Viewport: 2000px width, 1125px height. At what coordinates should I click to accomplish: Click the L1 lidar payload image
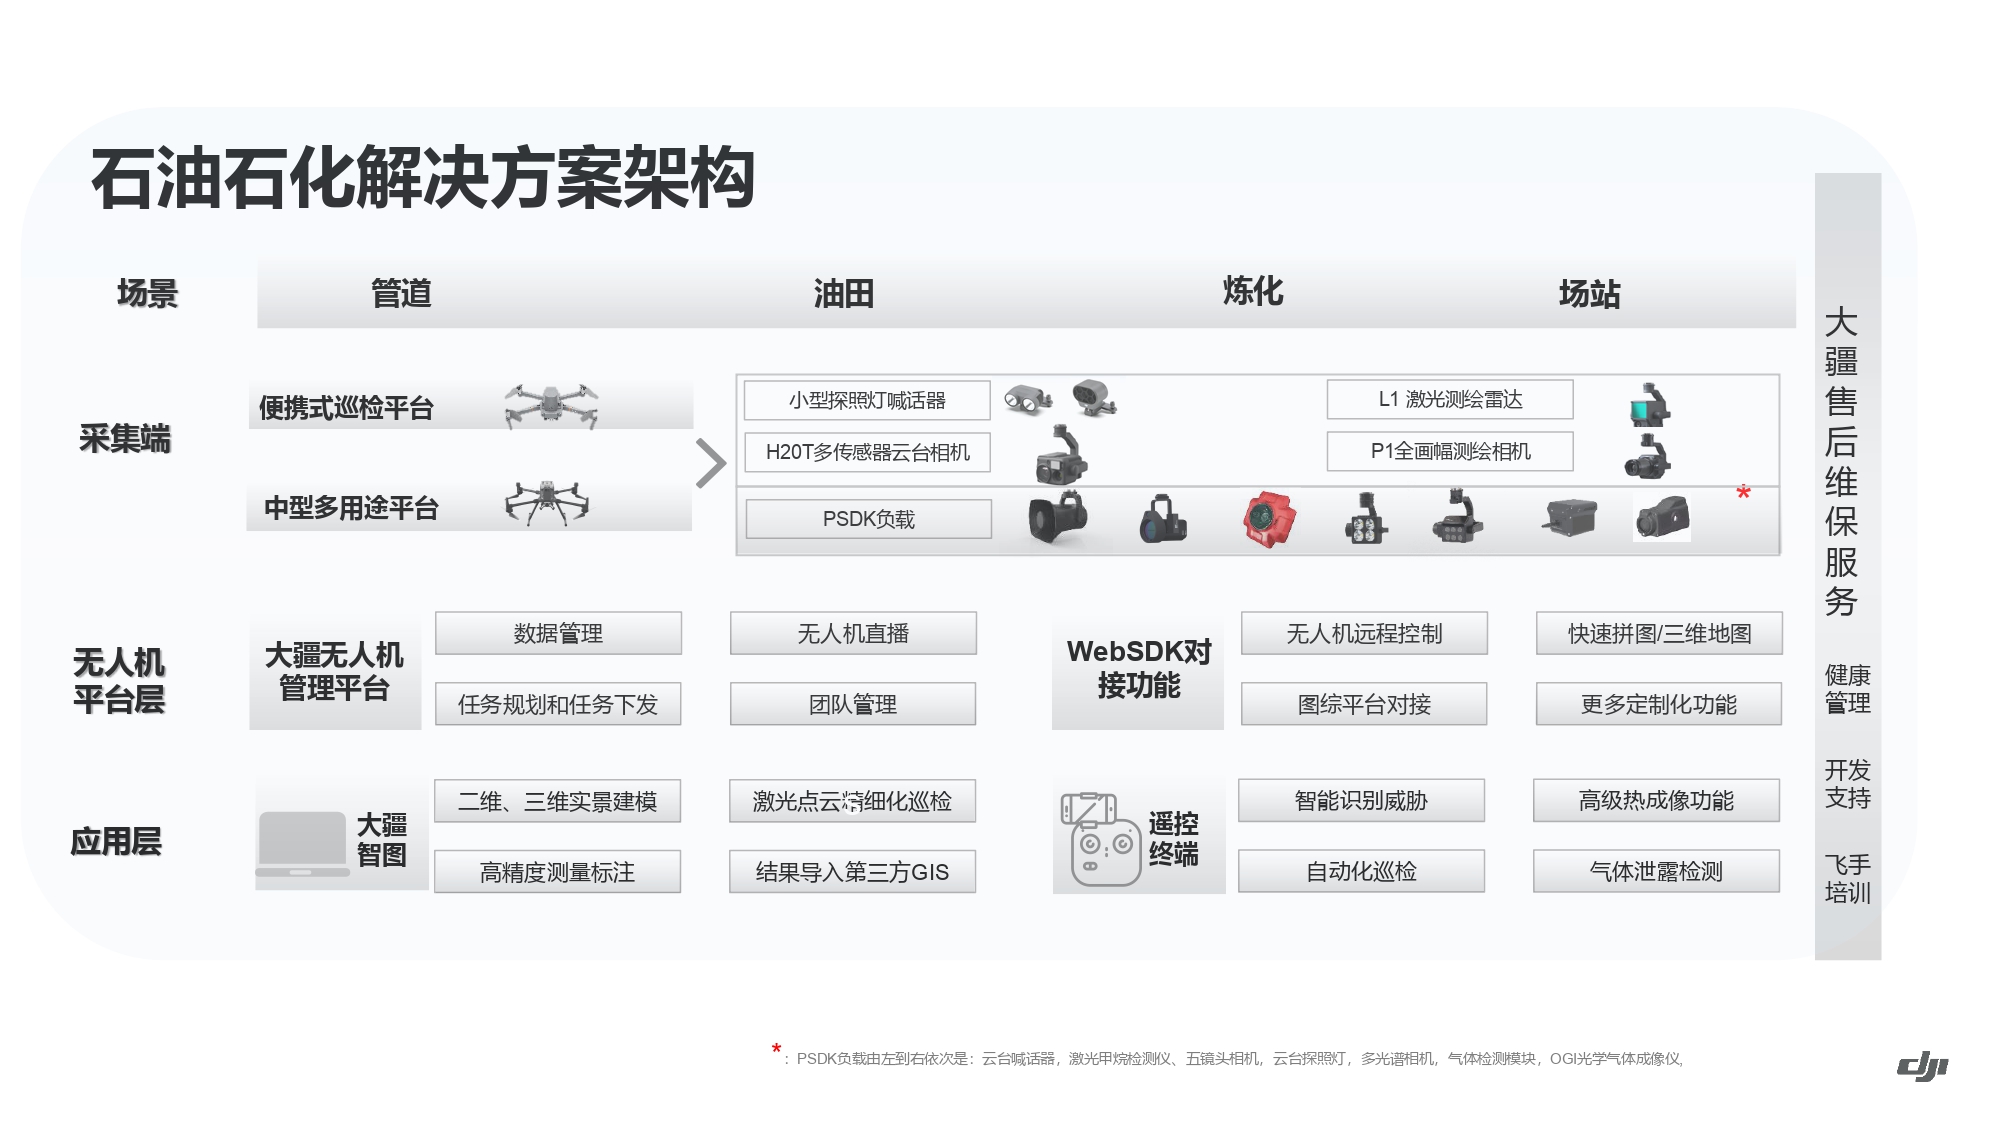pos(1649,403)
